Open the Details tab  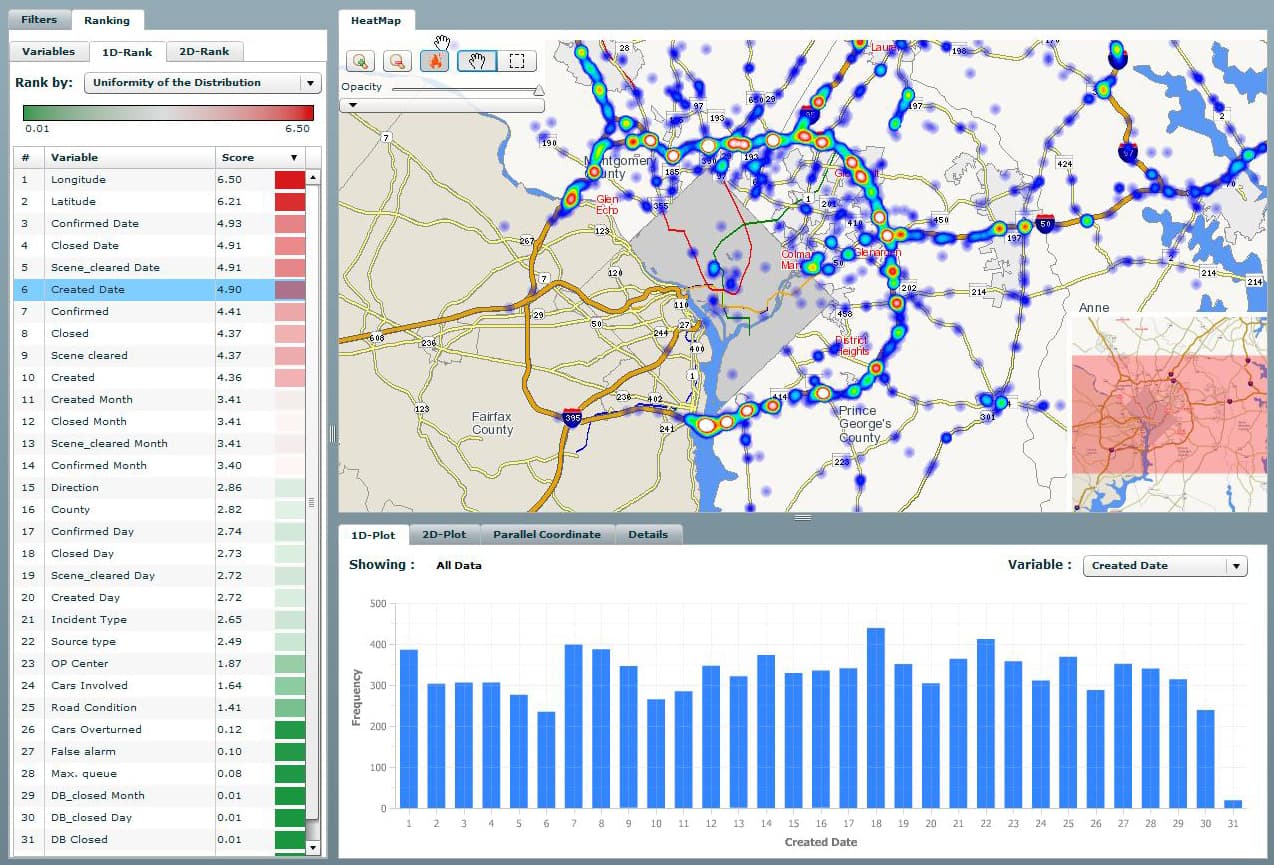click(x=648, y=535)
